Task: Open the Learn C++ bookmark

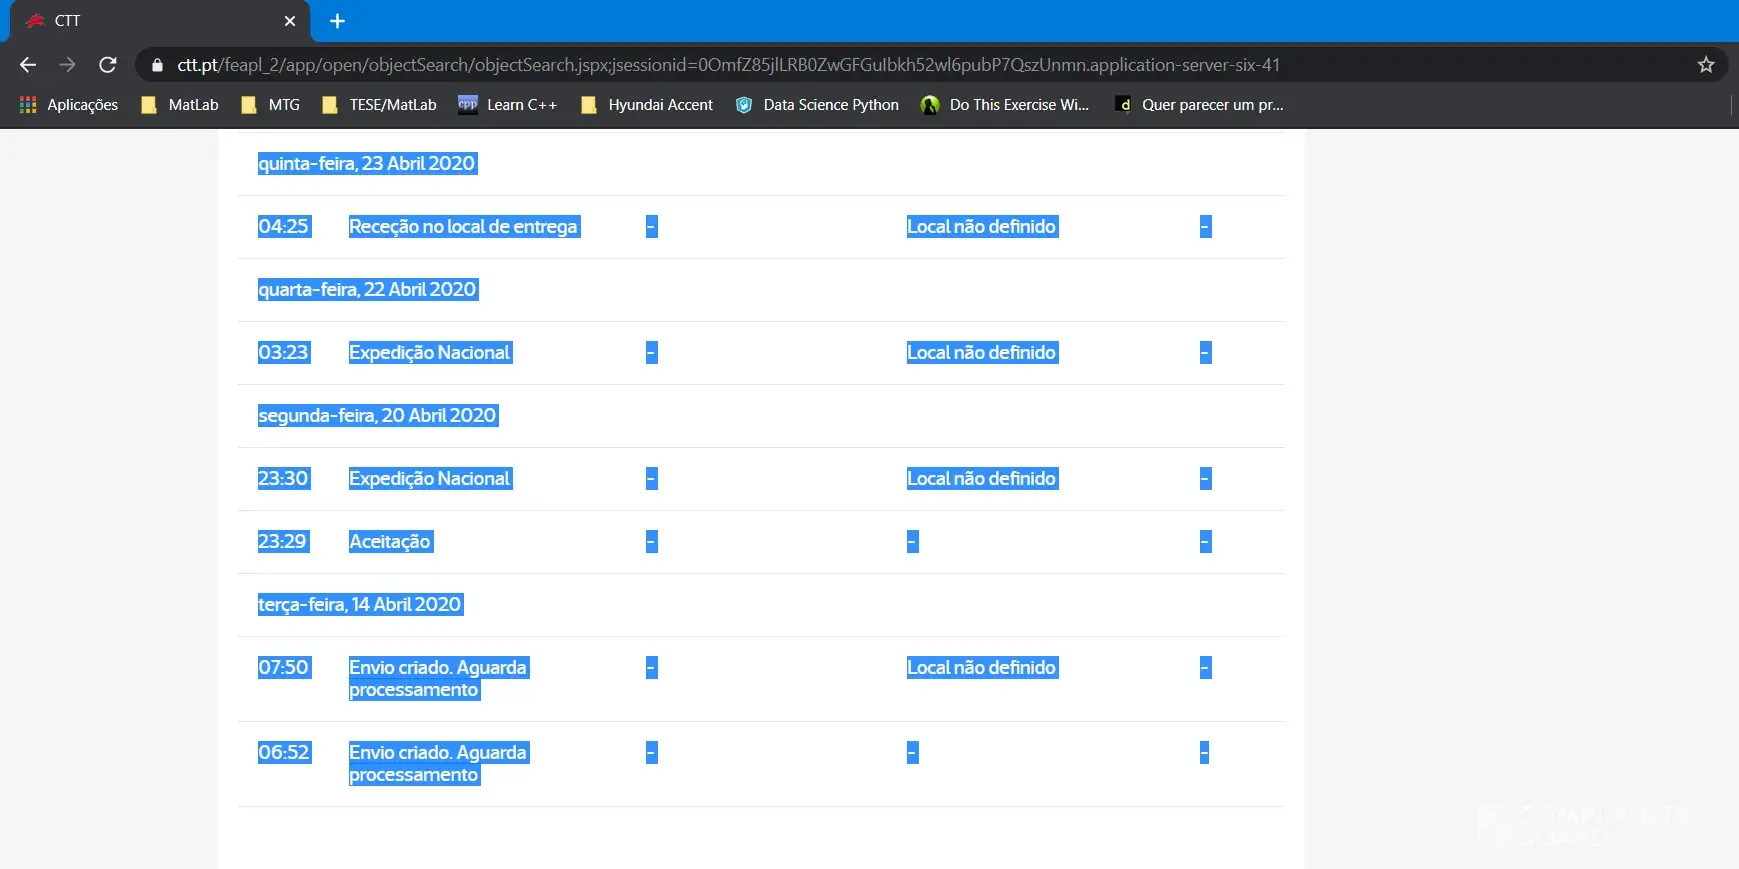Action: tap(507, 105)
